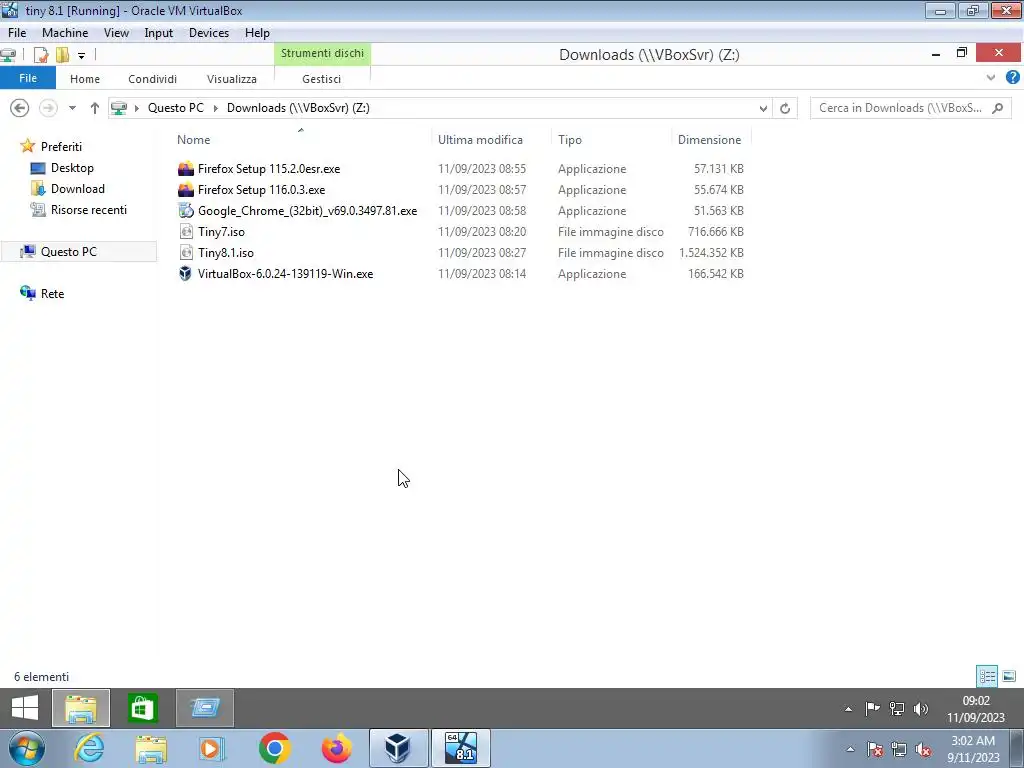Click the guest network tray icon
This screenshot has height=768, width=1024.
point(897,709)
